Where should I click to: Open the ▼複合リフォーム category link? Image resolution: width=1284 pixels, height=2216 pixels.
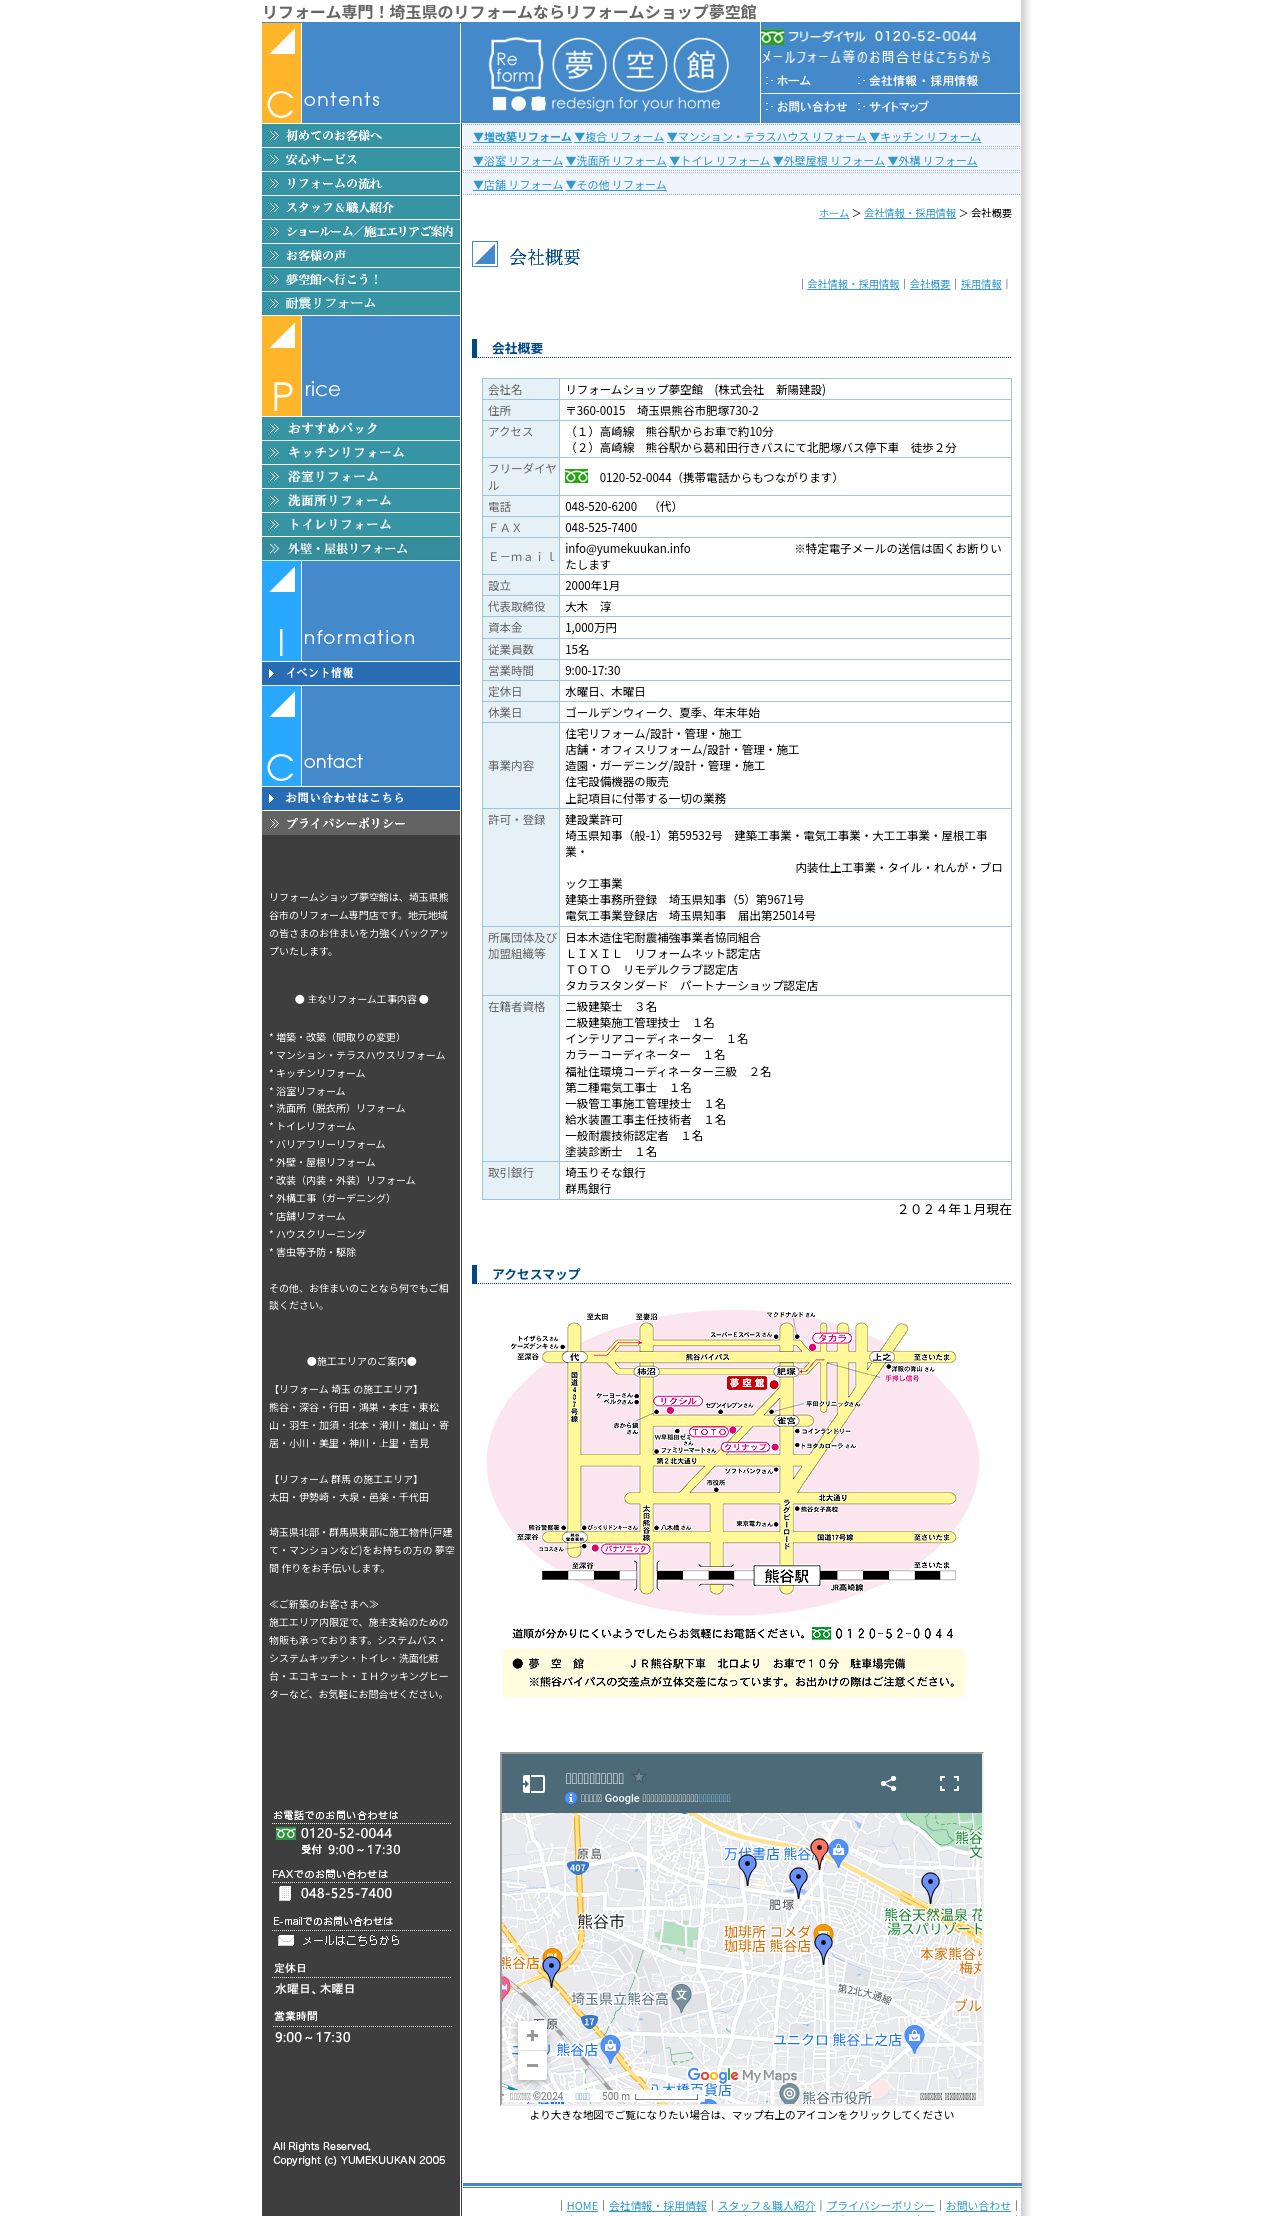pyautogui.click(x=619, y=137)
